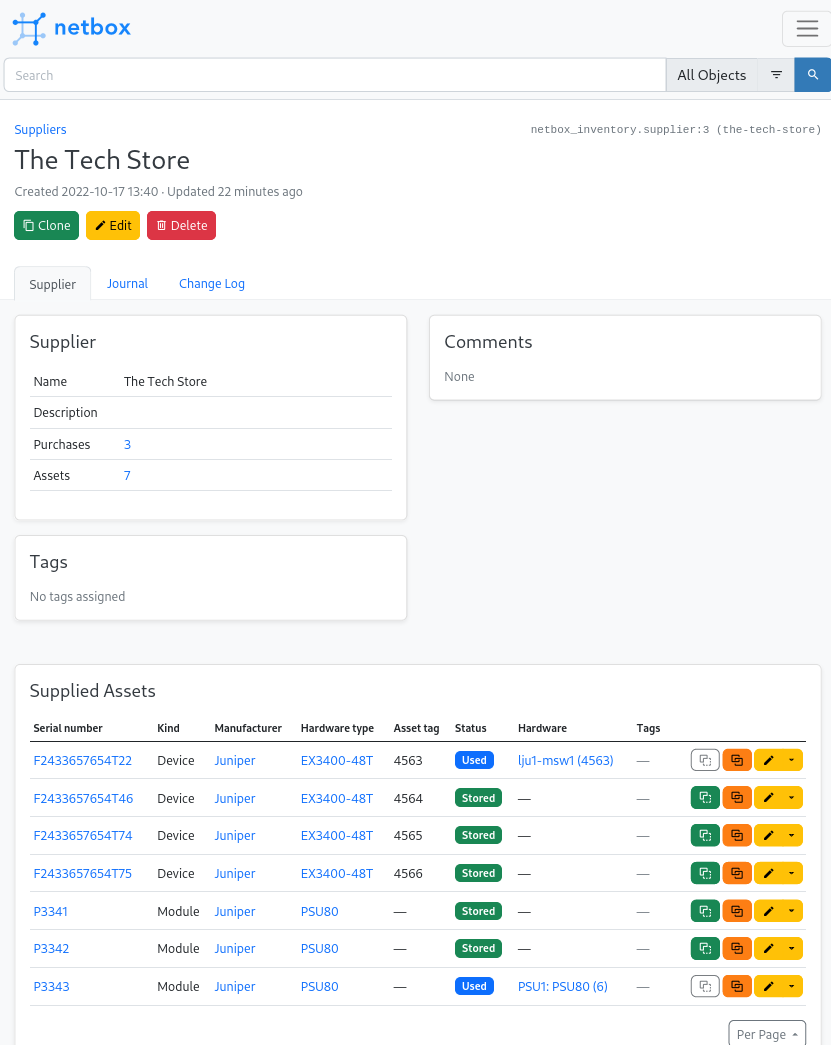Image resolution: width=831 pixels, height=1045 pixels.
Task: Click orange assign icon for F2433657654T22
Action: (737, 760)
